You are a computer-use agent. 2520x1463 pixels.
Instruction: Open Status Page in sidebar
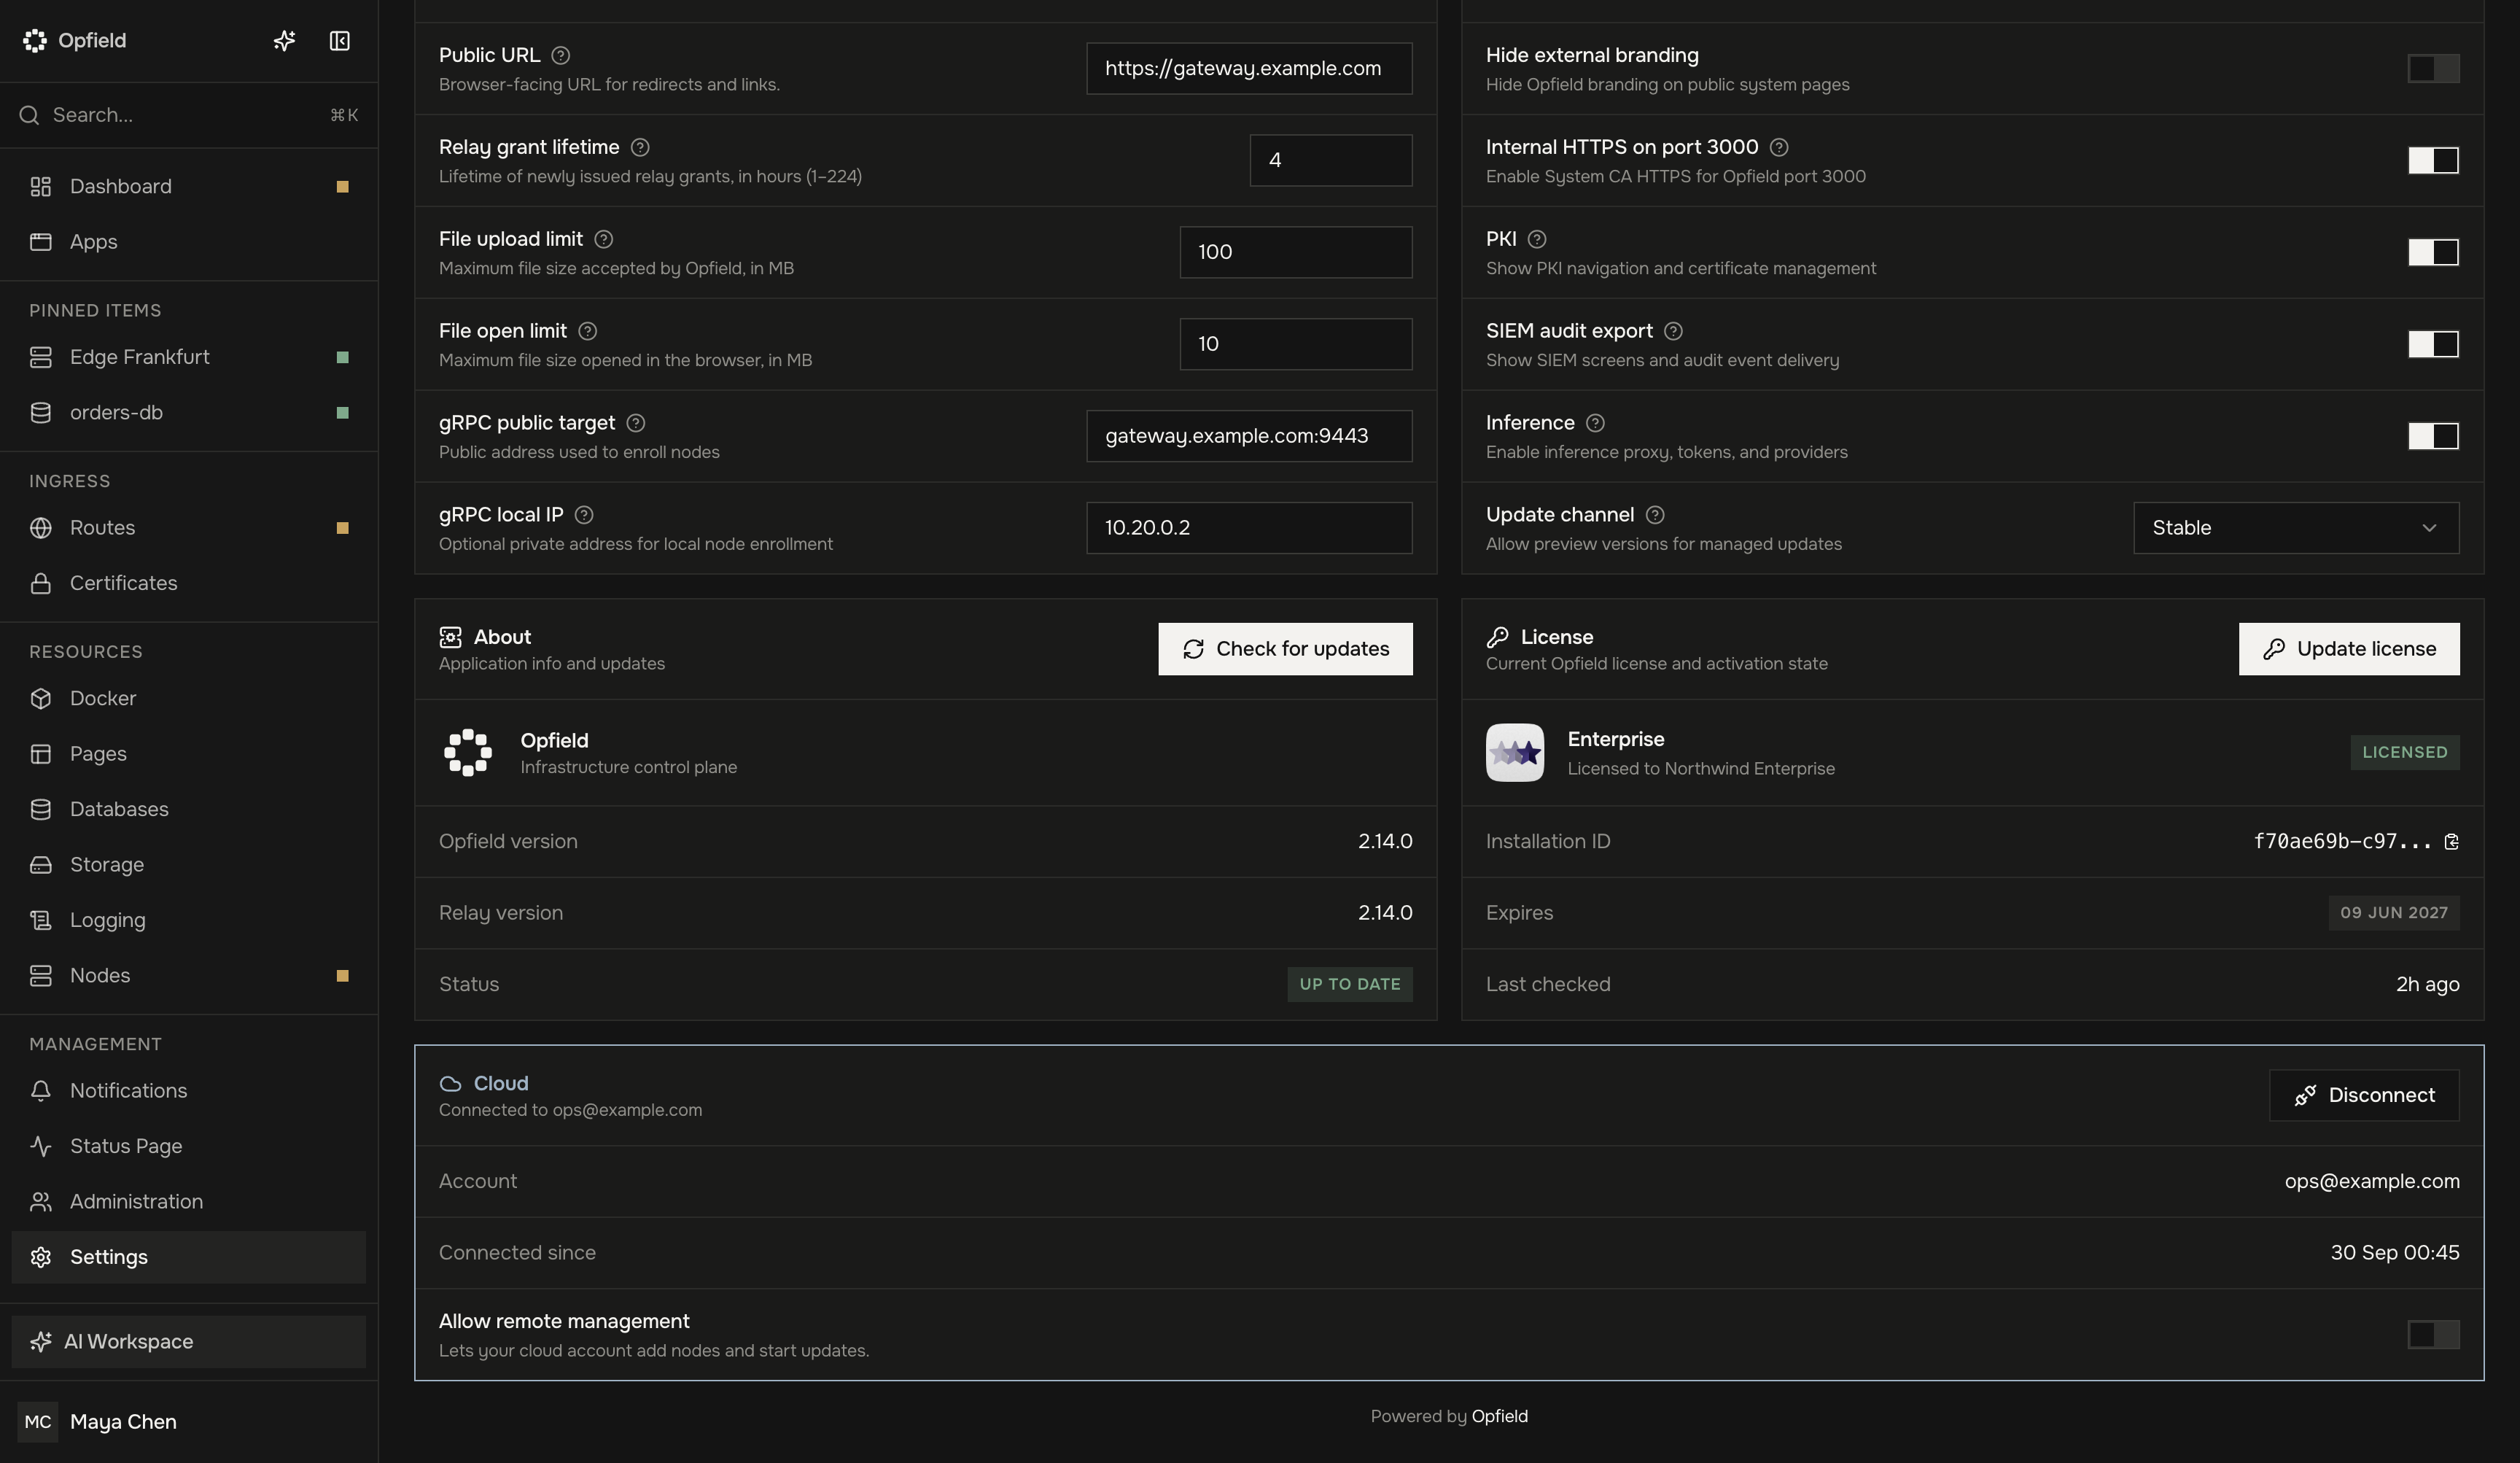coord(189,1147)
